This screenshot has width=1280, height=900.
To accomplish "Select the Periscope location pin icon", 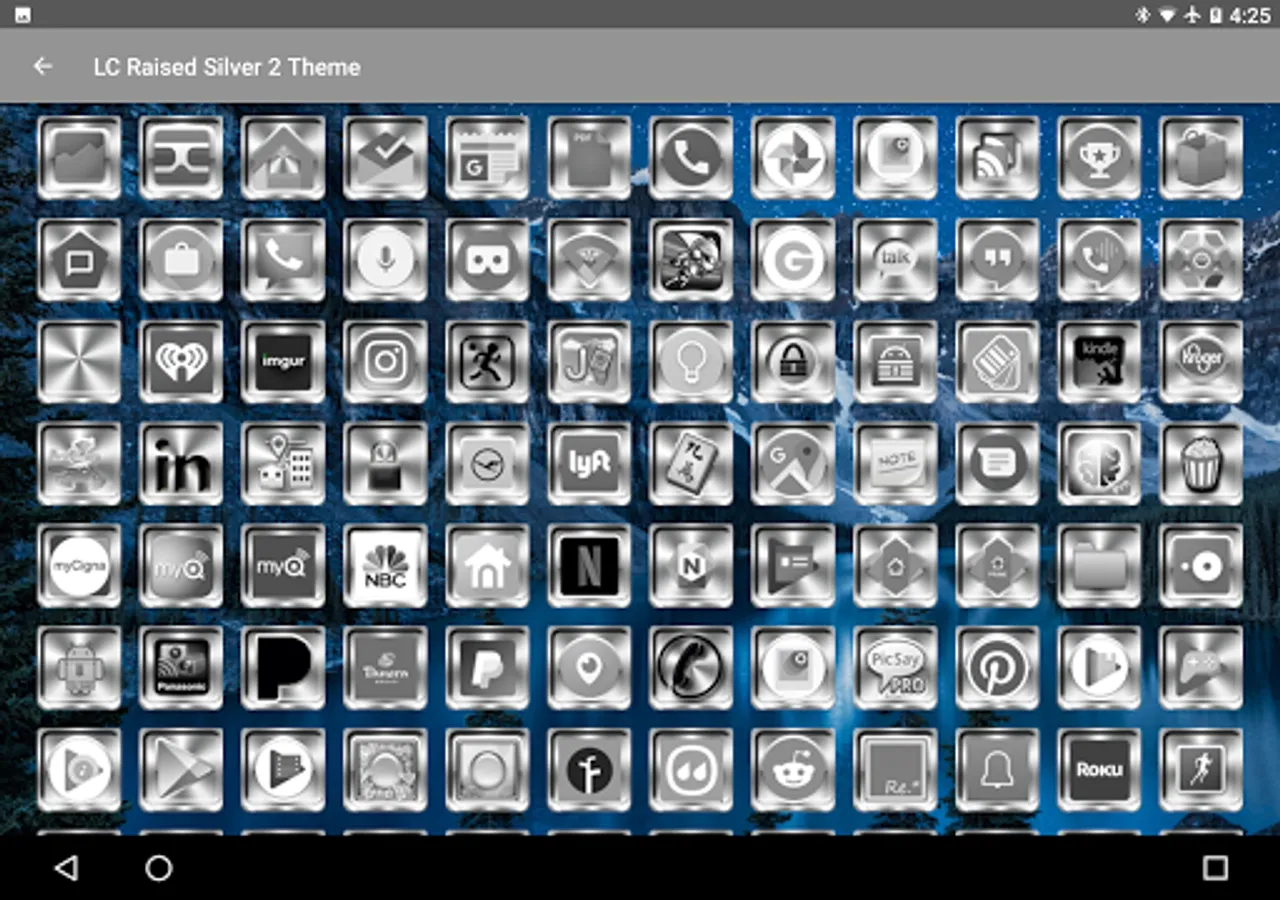I will 589,667.
